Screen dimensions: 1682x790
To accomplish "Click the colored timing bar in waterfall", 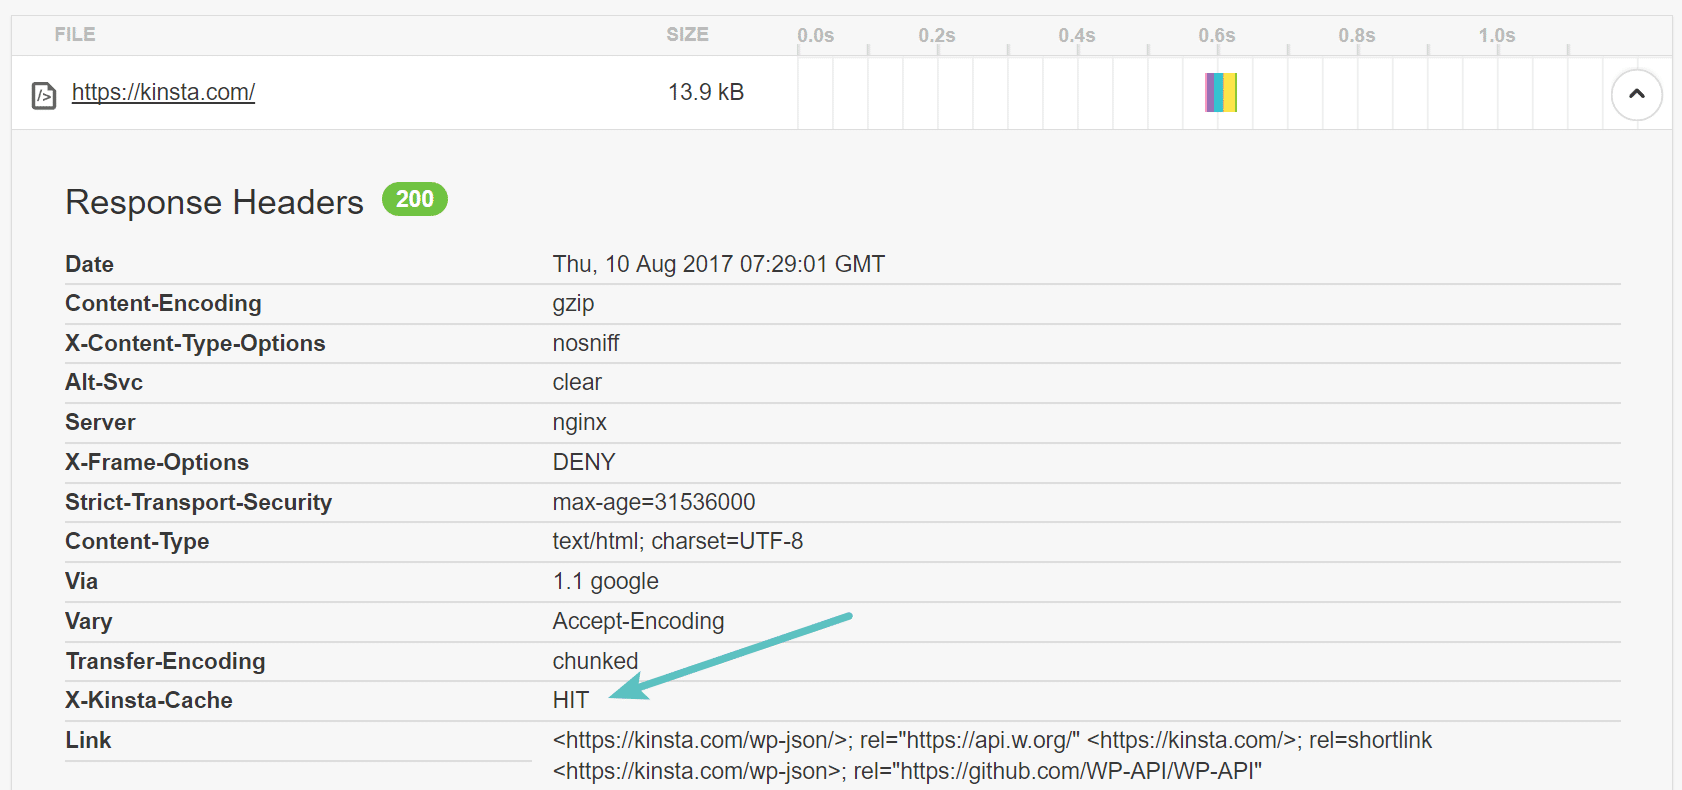I will click(x=1221, y=92).
